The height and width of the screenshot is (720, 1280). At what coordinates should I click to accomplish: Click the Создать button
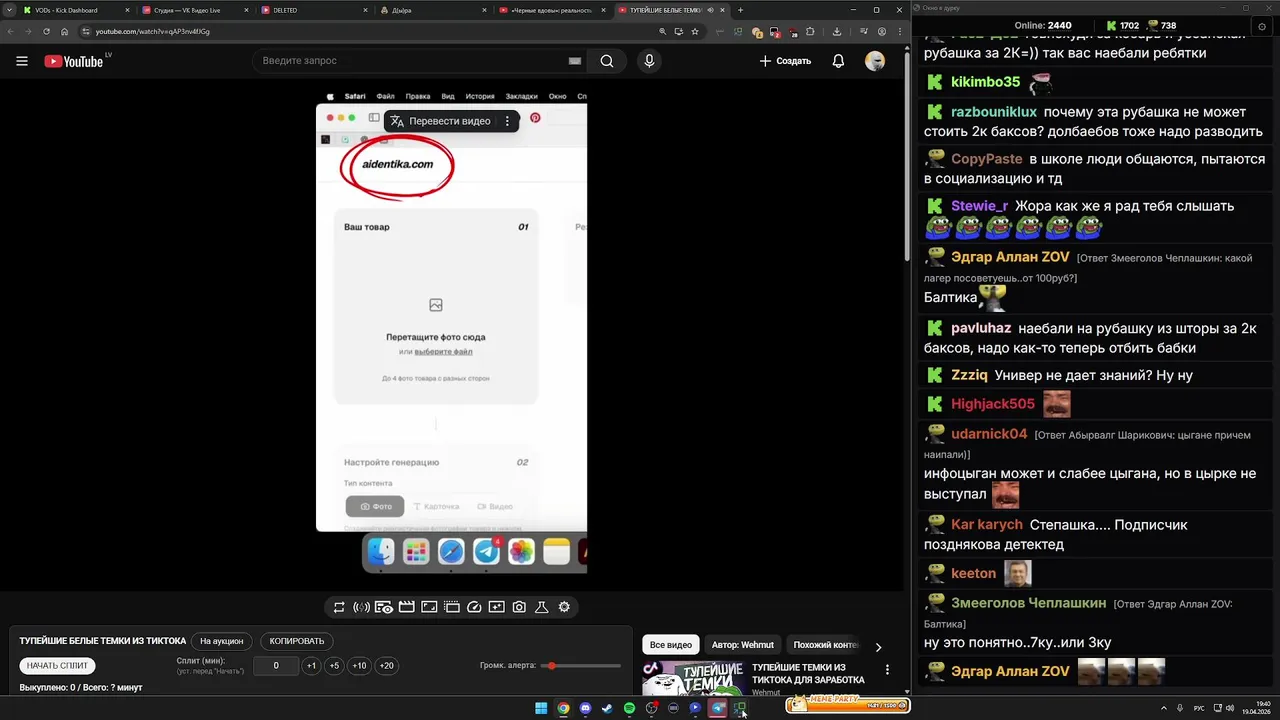tap(785, 61)
